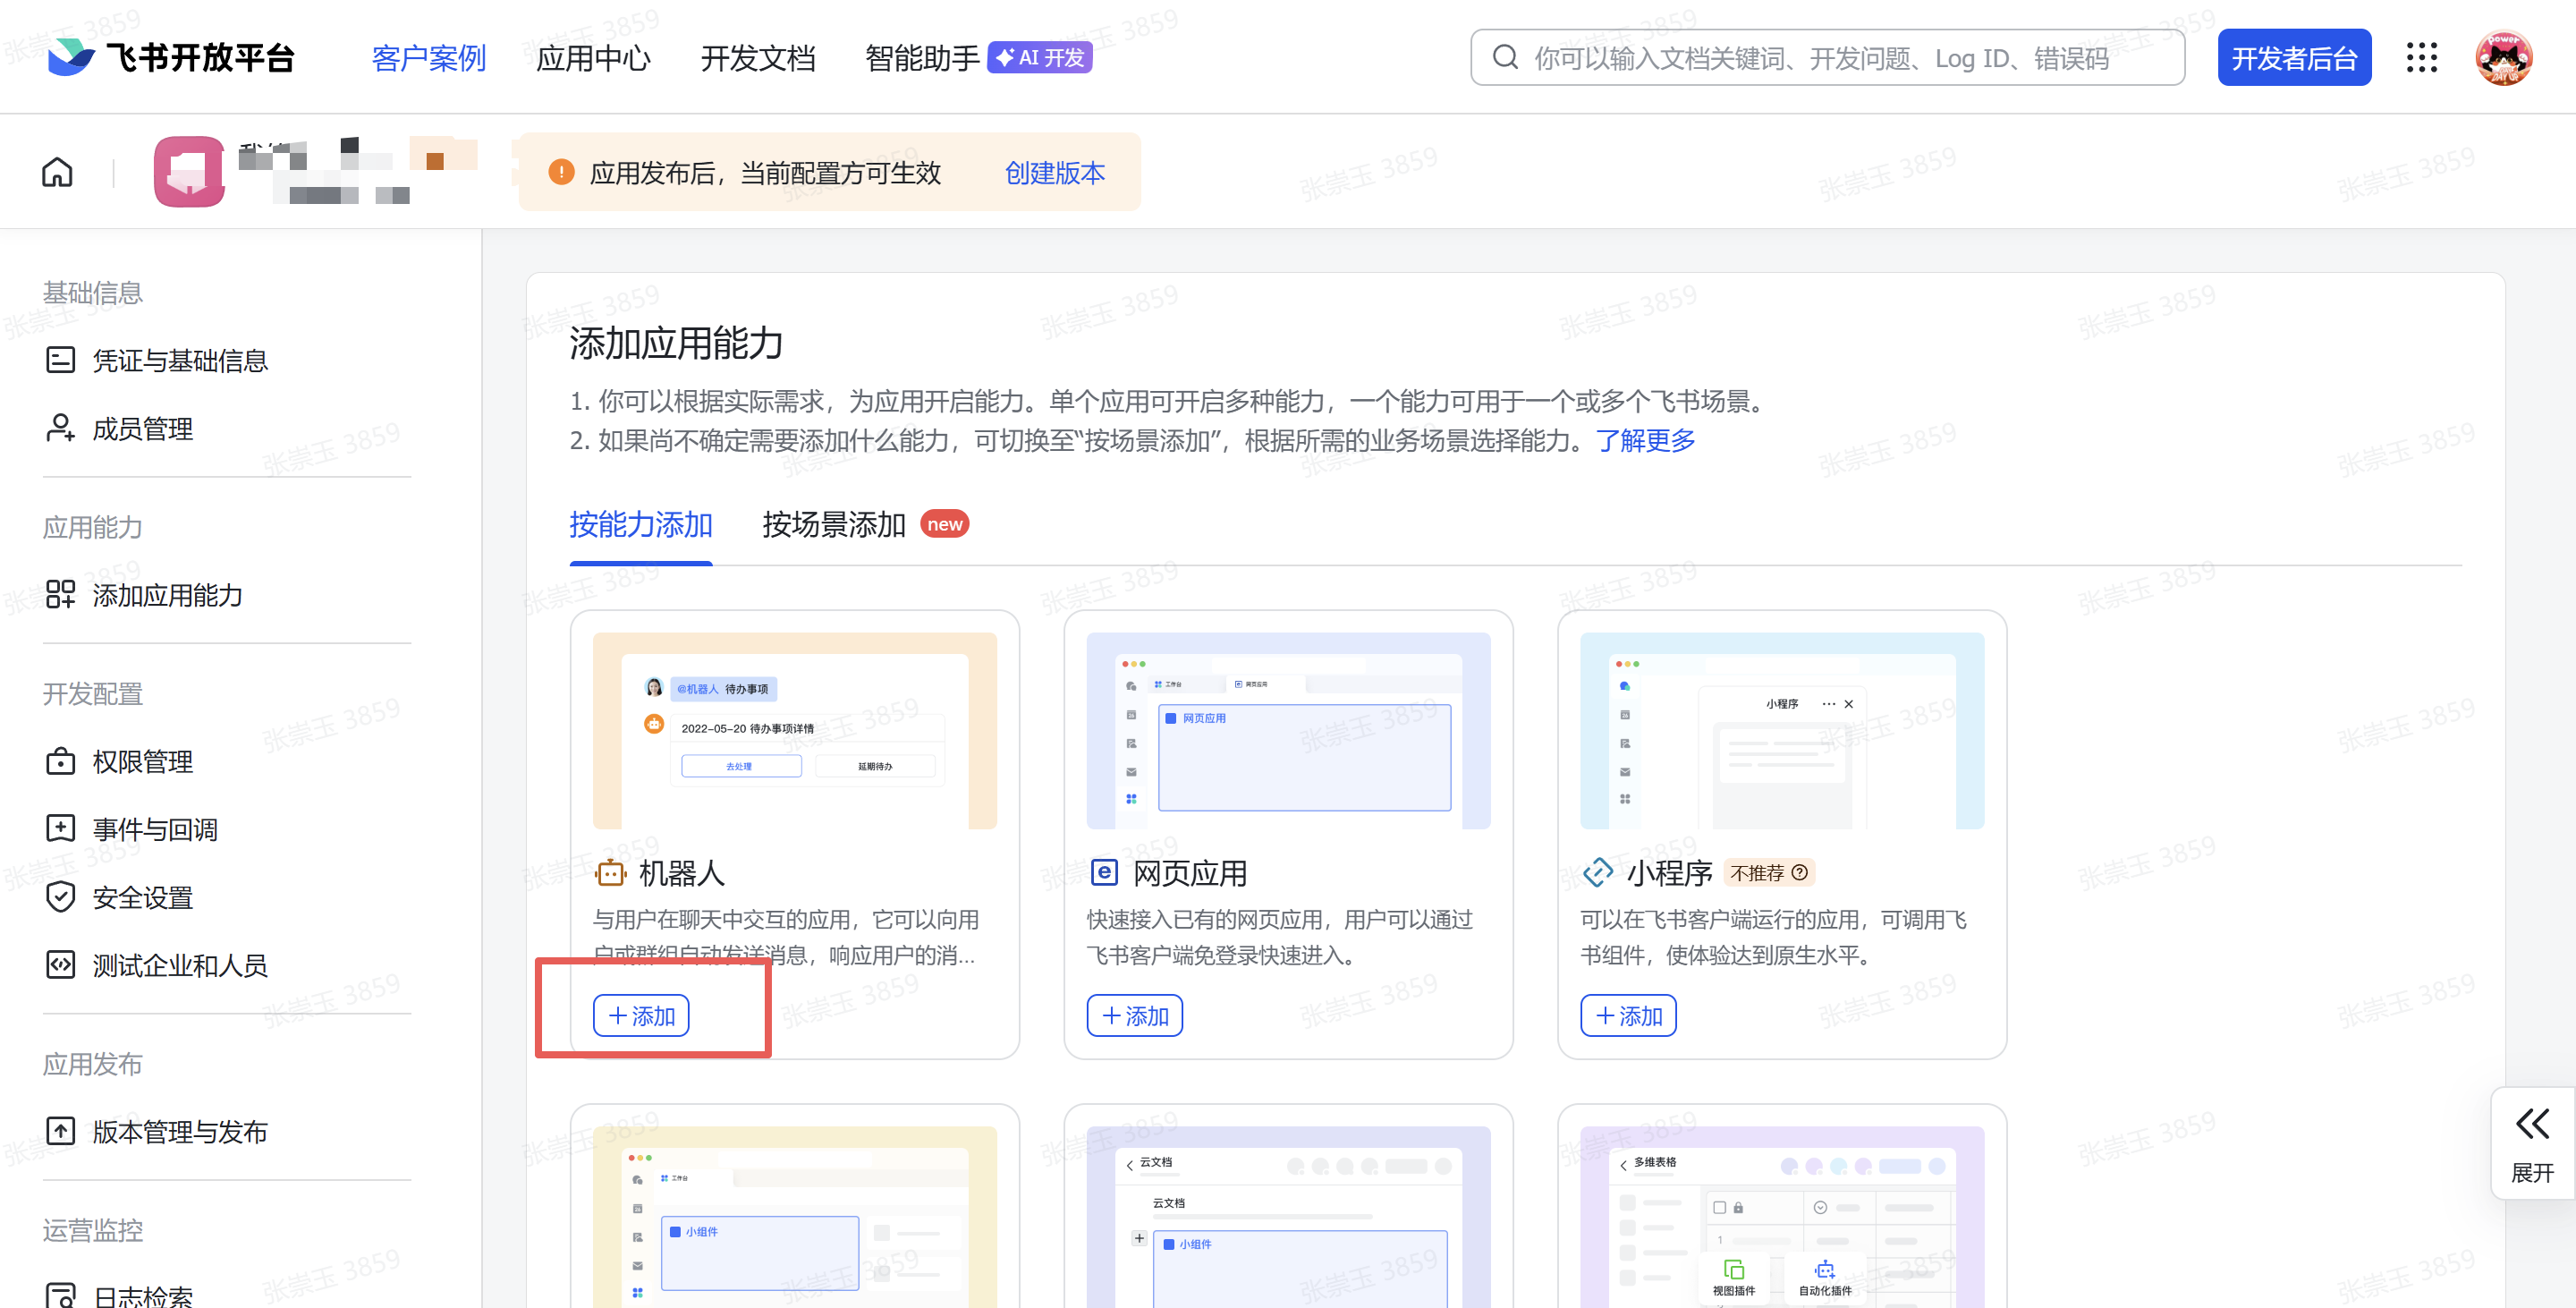Add the 网页应用 capability

(1135, 1016)
